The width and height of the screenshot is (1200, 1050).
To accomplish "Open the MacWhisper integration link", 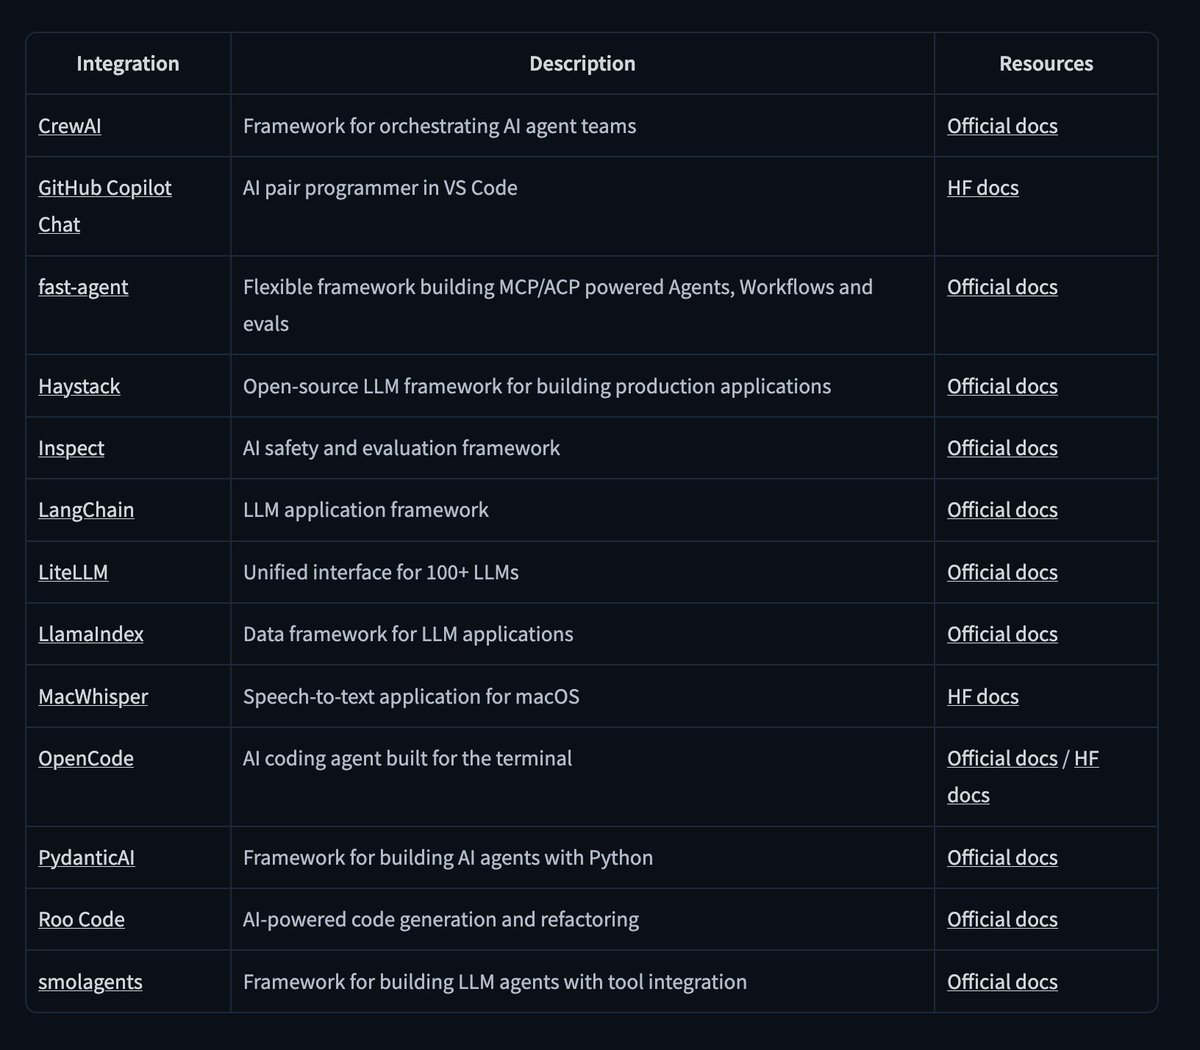I will coord(93,696).
